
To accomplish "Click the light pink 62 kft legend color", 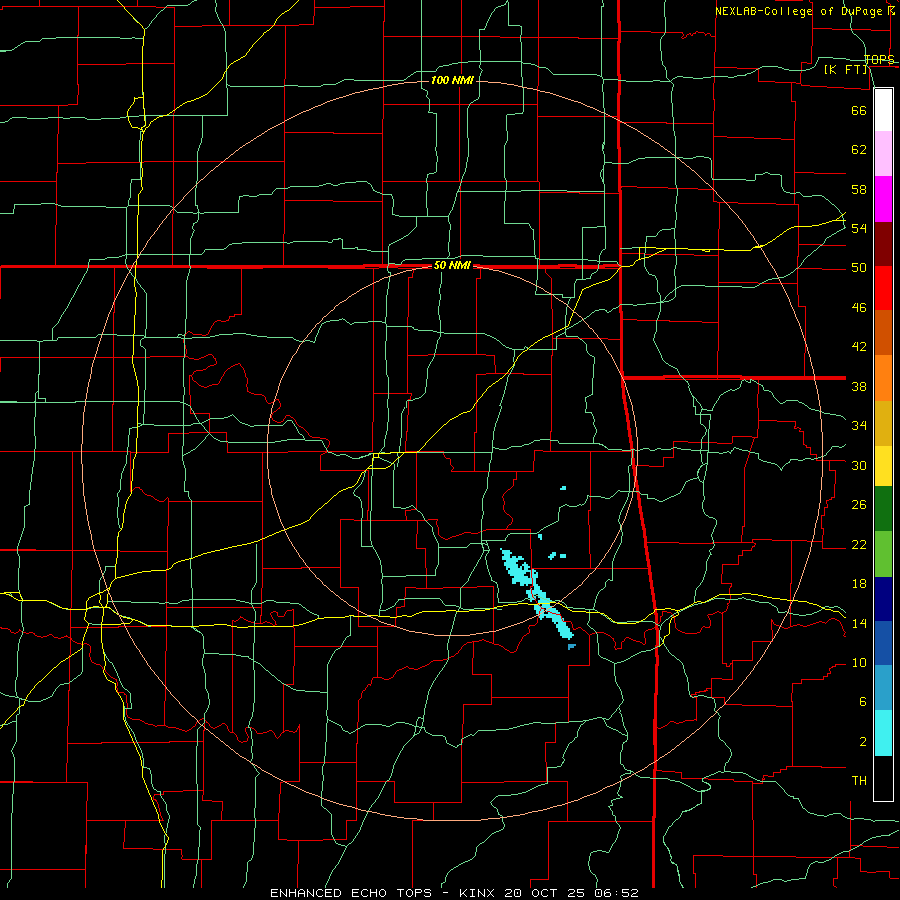I will click(x=883, y=153).
